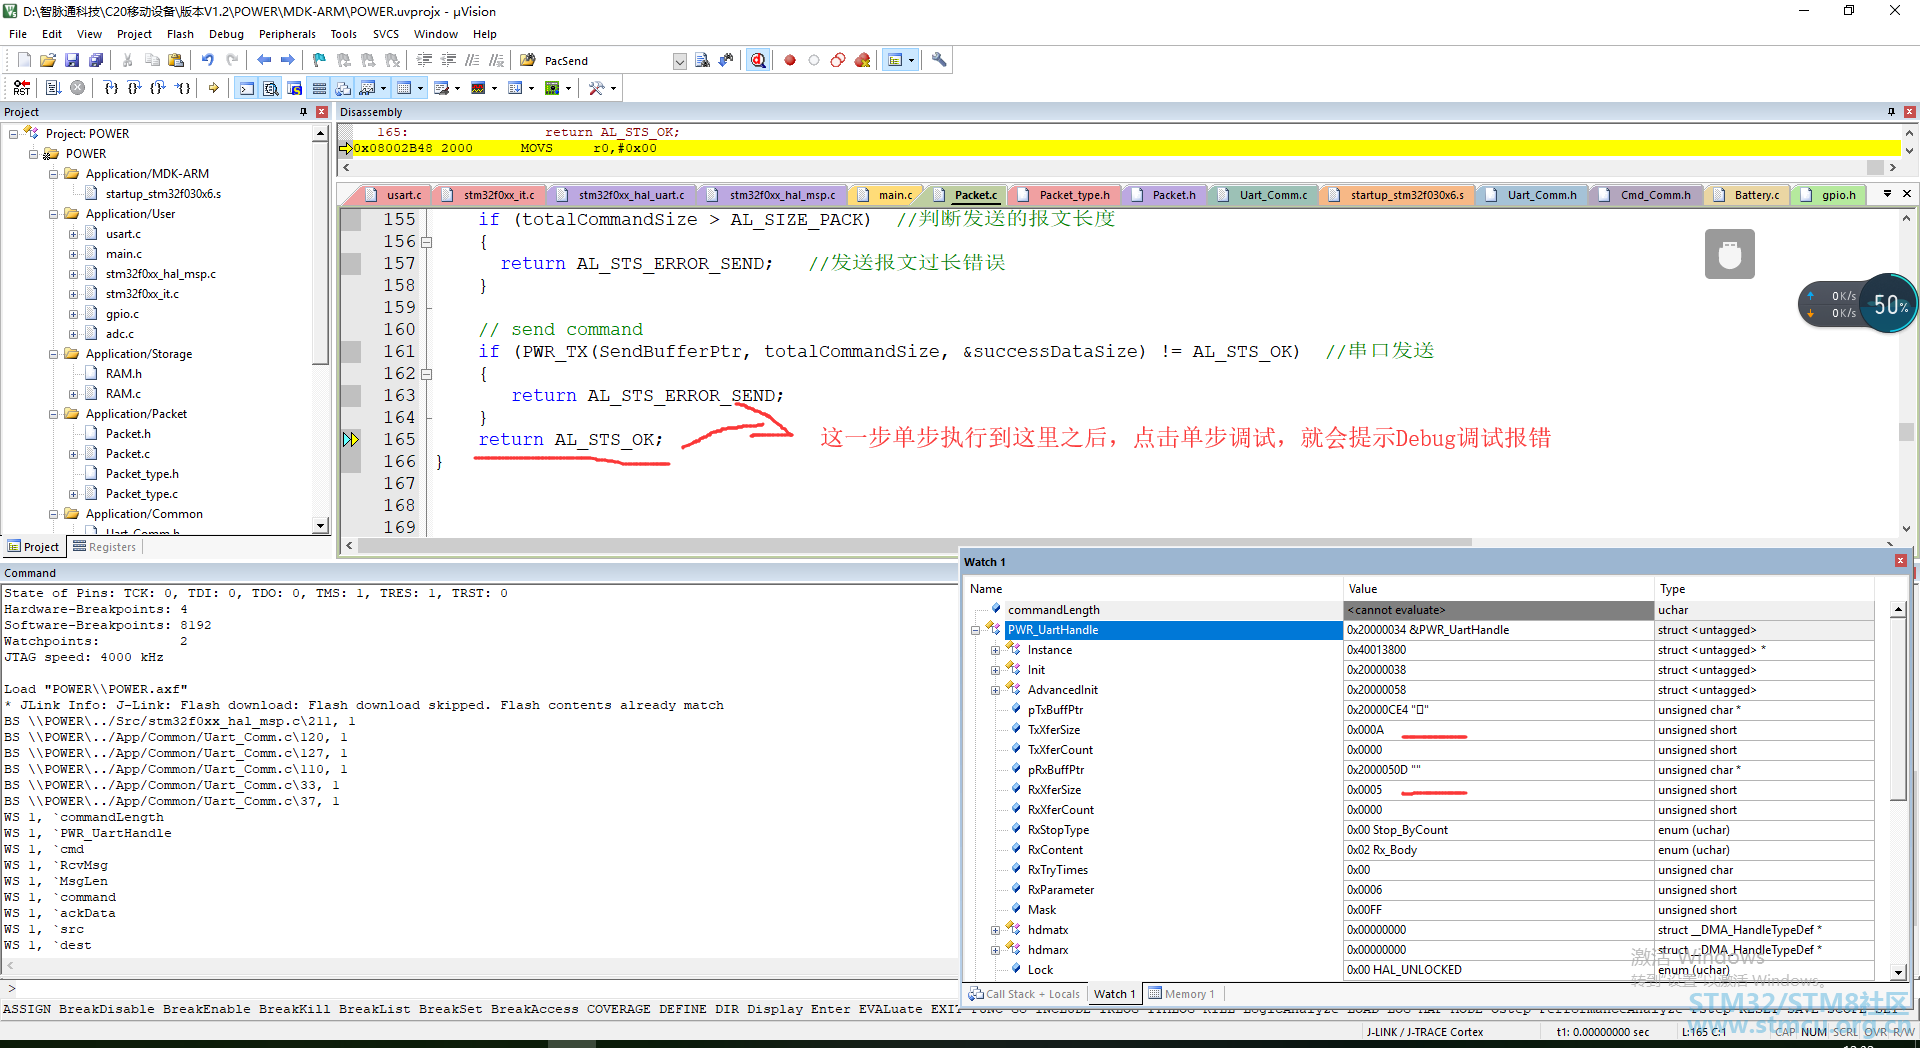Image resolution: width=1920 pixels, height=1048 pixels.
Task: Undo the last edit
Action: click(208, 60)
